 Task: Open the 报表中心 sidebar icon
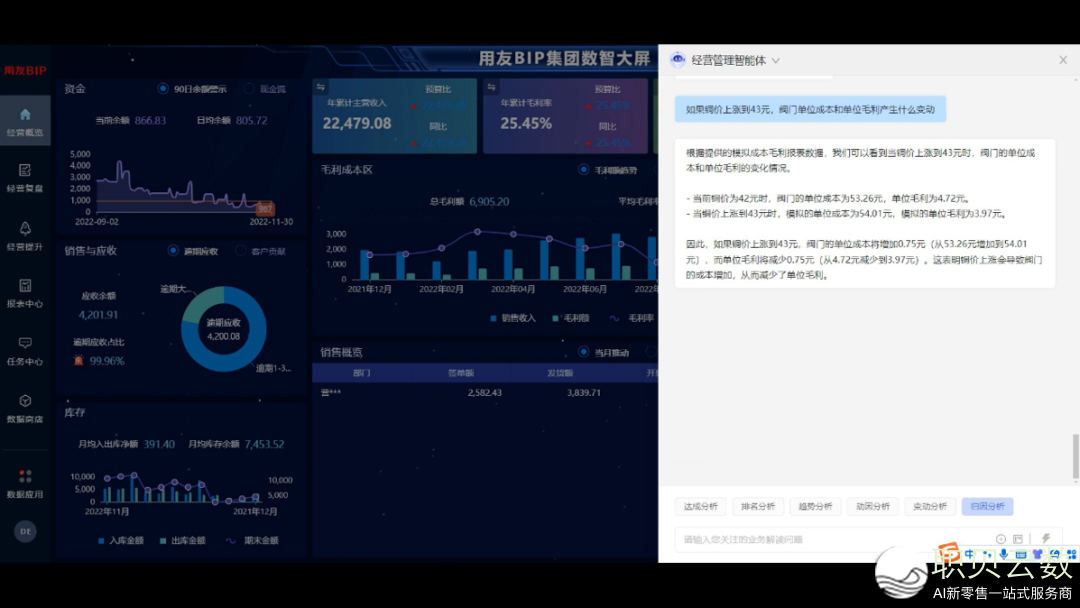click(x=25, y=285)
